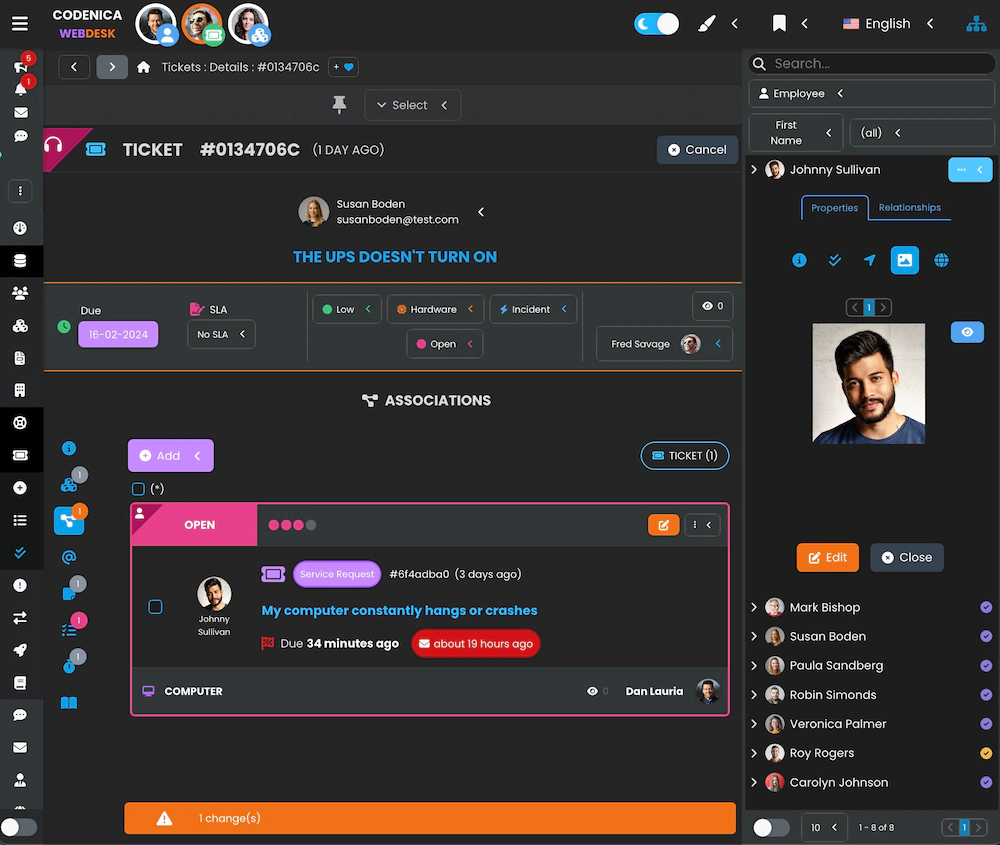Select the image tab icon in Johnny Sullivan's properties
This screenshot has height=845, width=1000.
(904, 260)
